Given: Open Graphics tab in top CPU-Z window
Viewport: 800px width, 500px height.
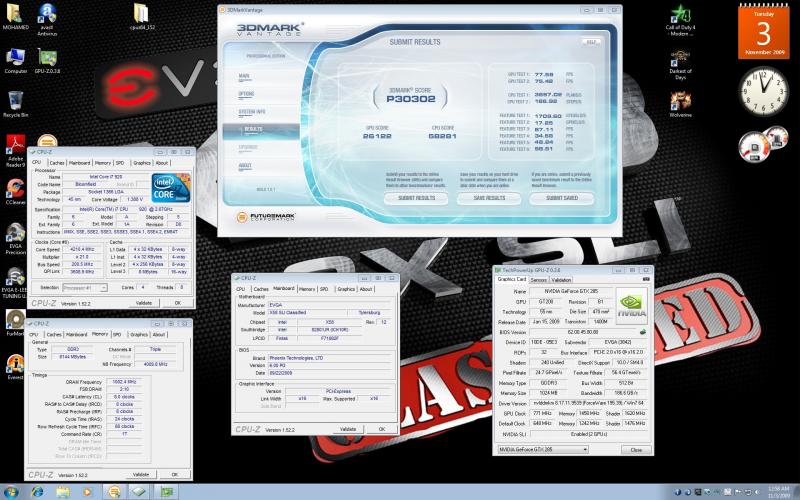Looking at the screenshot, I should coord(142,163).
